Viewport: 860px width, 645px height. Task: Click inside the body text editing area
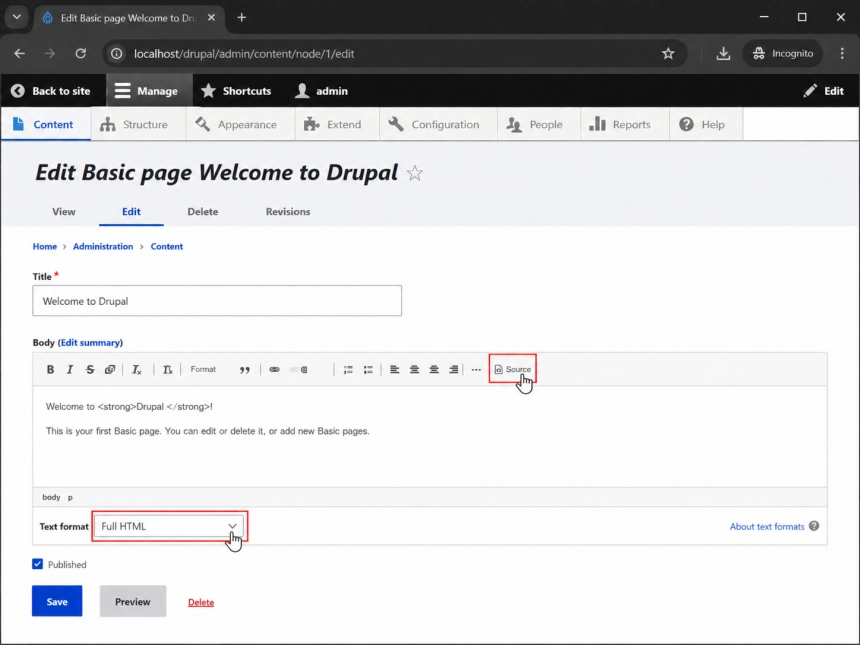[430, 436]
